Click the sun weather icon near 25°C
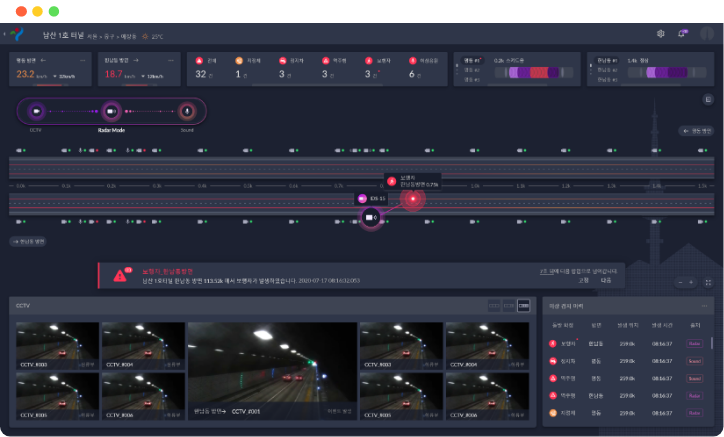The height and width of the screenshot is (437, 724). pos(145,36)
